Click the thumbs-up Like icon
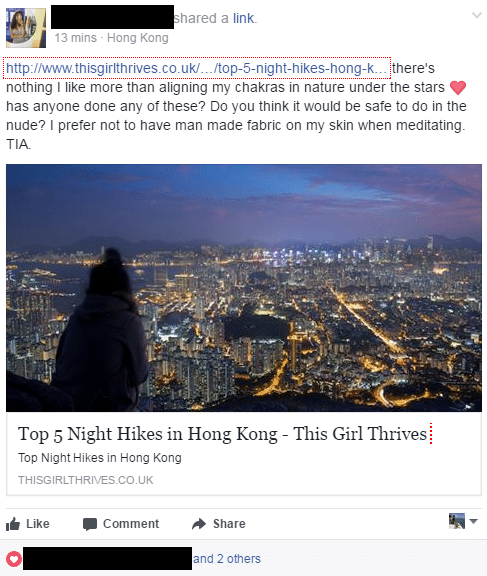This screenshot has width=487, height=576. point(13,524)
